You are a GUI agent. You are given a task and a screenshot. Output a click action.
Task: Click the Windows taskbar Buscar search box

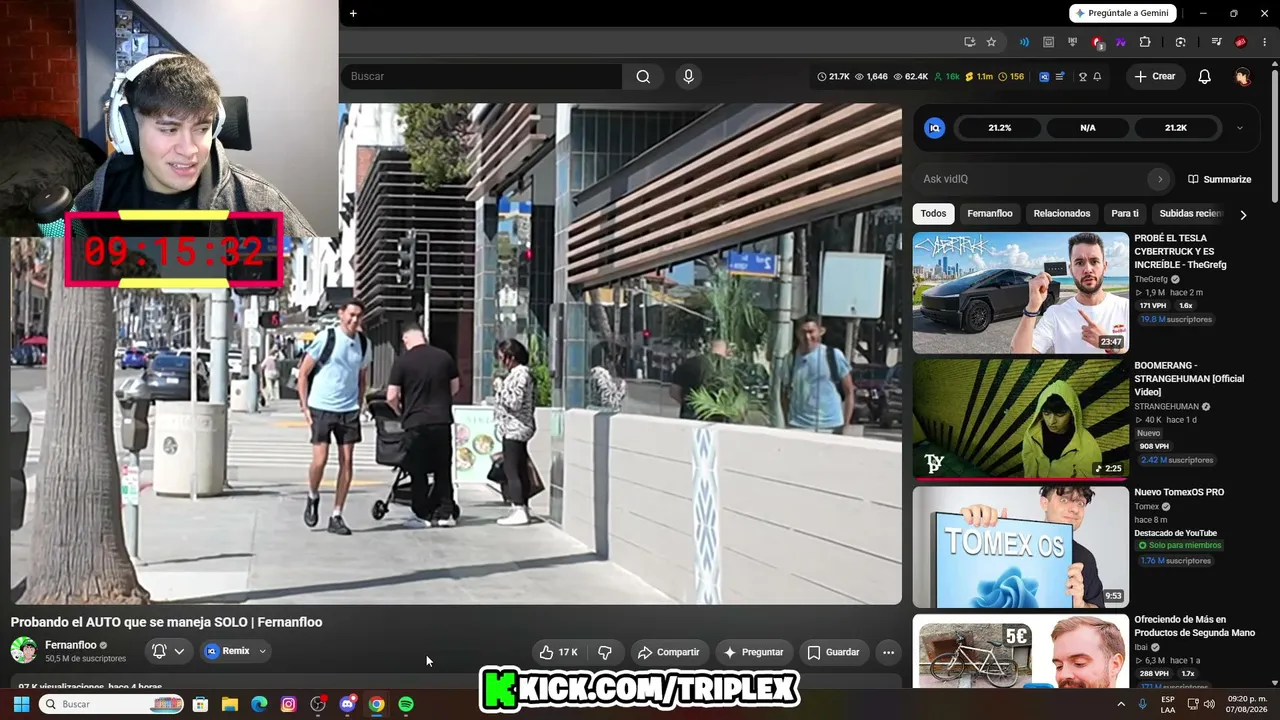point(112,704)
